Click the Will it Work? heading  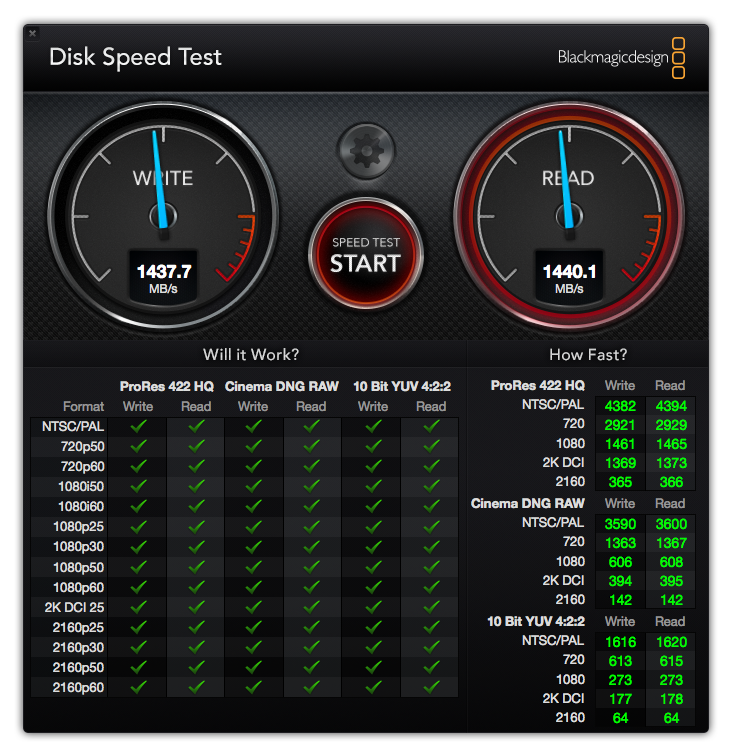coord(251,355)
